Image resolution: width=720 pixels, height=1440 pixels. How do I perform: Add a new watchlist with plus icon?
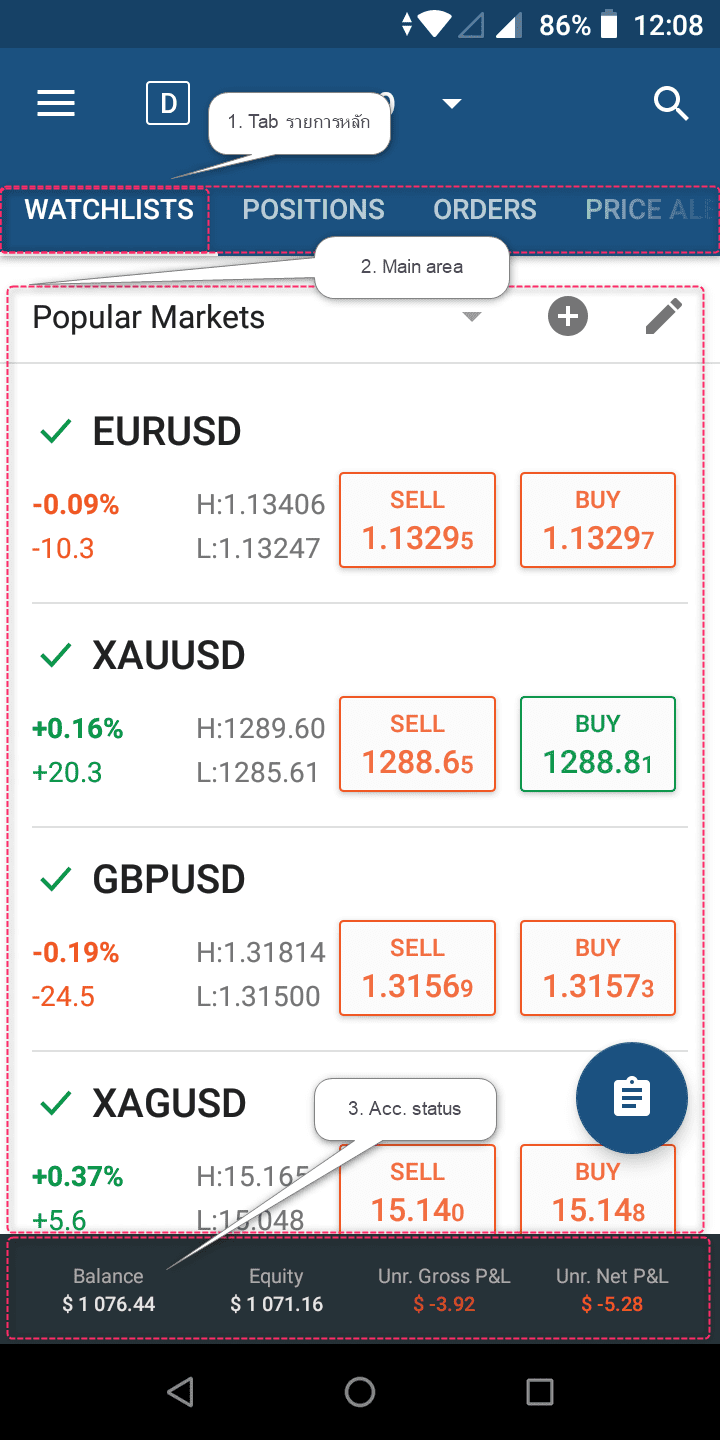coord(567,318)
